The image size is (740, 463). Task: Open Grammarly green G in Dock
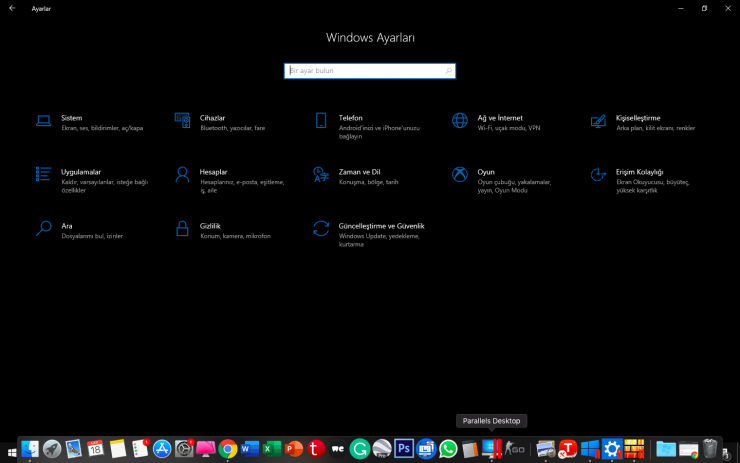[360, 449]
